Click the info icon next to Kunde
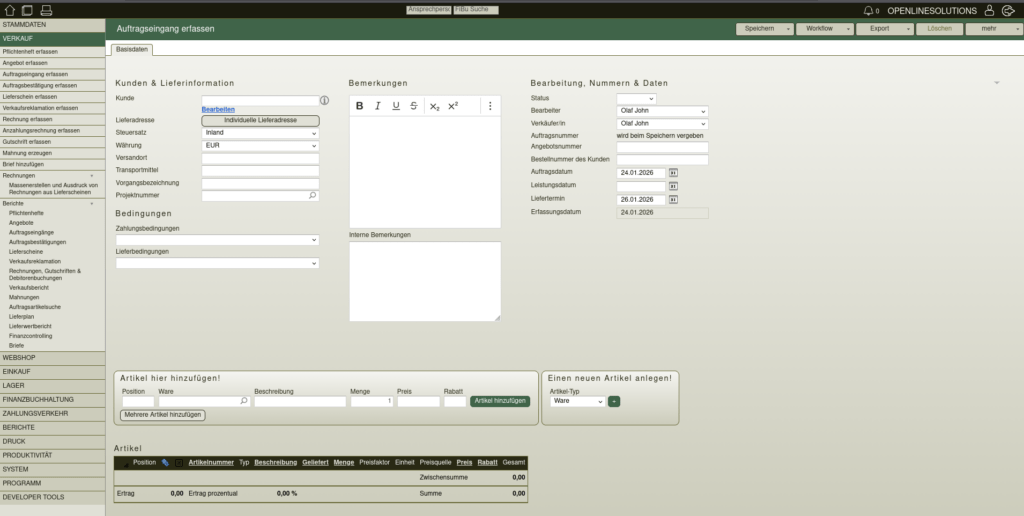1024x516 pixels. point(324,100)
